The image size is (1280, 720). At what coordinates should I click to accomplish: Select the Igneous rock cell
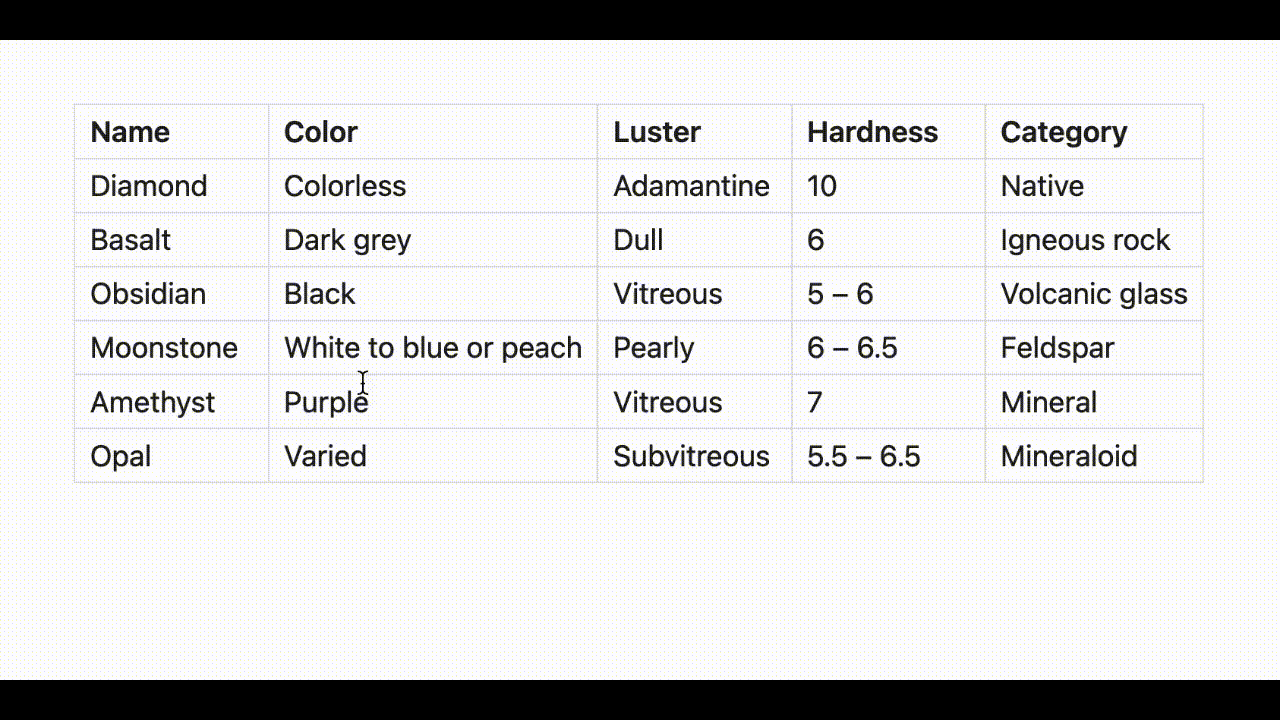(1085, 240)
